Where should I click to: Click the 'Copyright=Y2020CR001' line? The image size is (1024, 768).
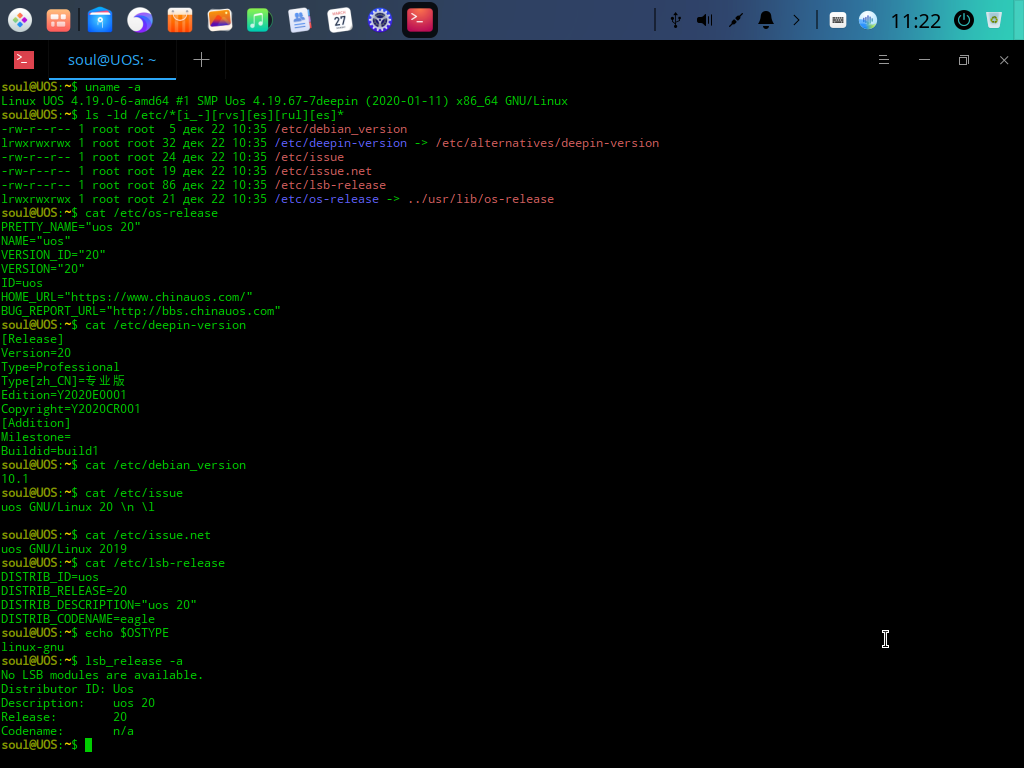[x=71, y=409]
